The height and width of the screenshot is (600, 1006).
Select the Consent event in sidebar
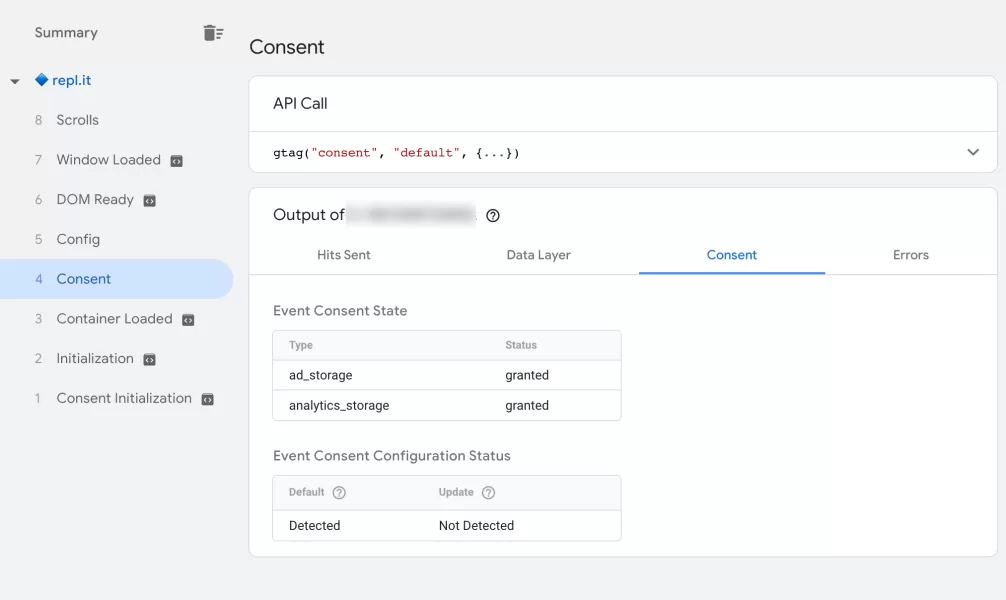(84, 279)
